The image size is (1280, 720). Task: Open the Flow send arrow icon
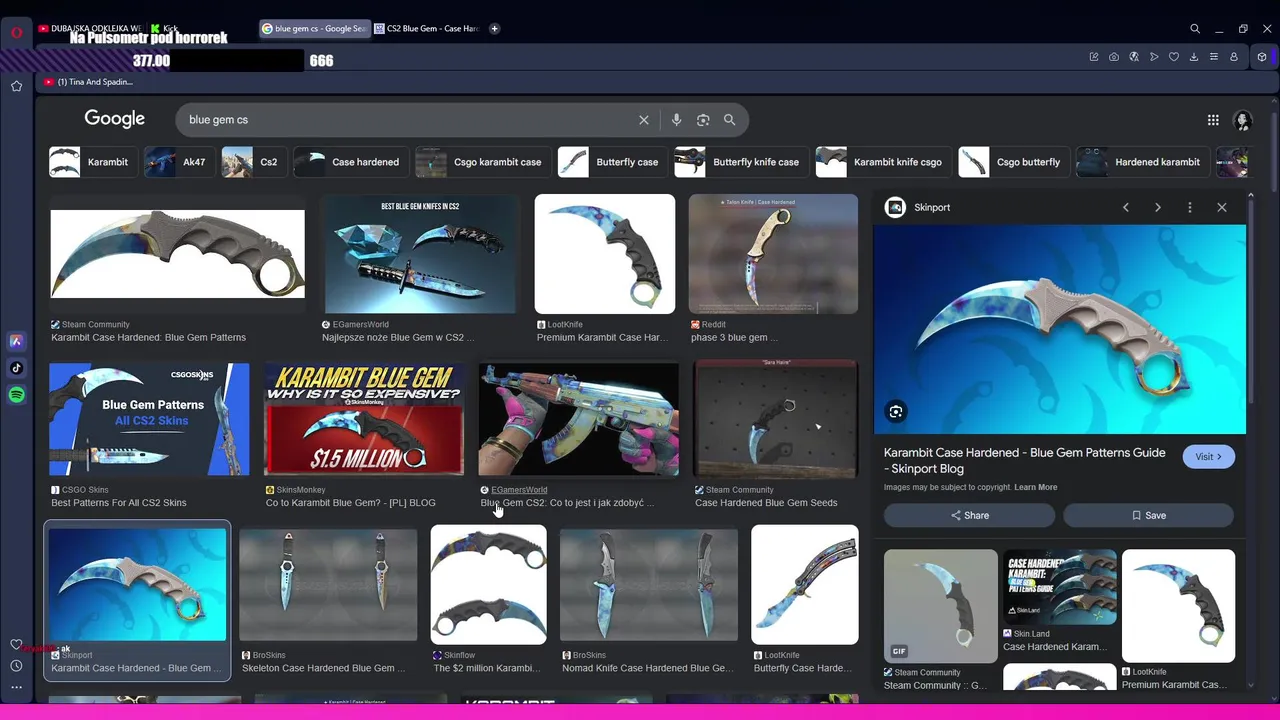pyautogui.click(x=1154, y=57)
